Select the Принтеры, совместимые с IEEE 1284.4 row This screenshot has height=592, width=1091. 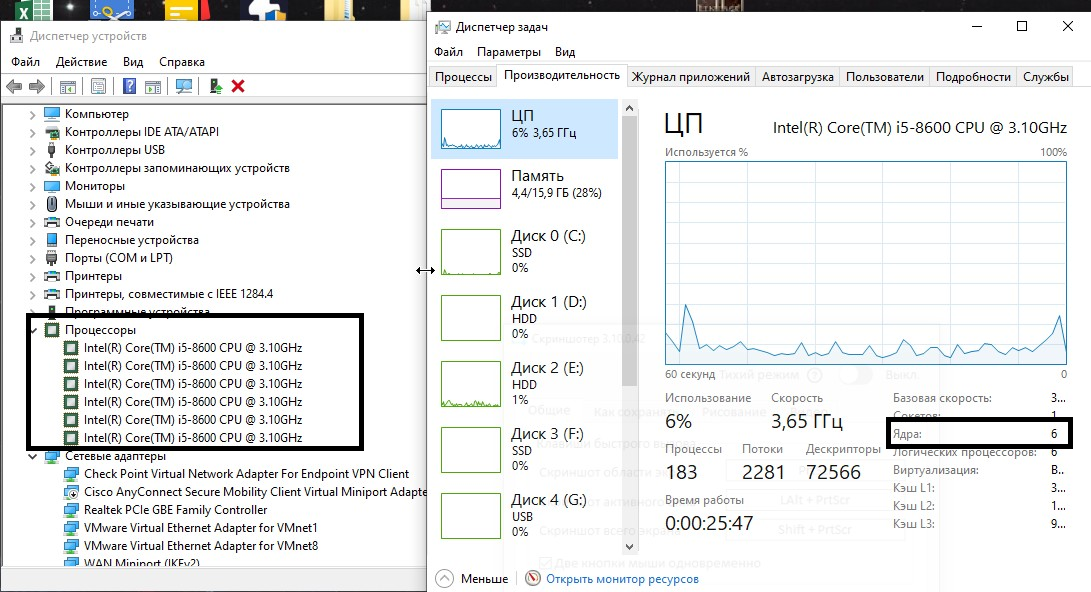coord(169,294)
